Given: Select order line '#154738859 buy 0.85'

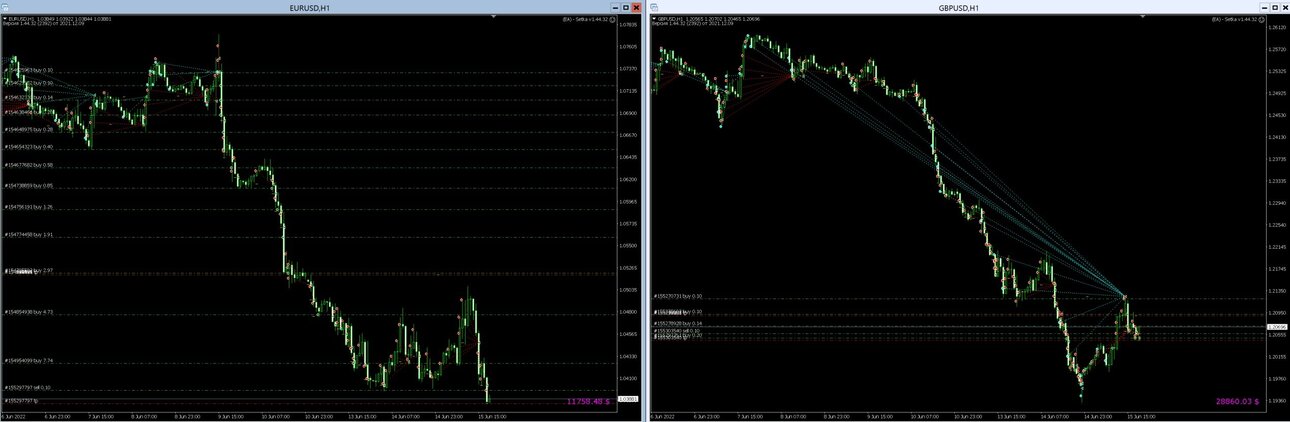Looking at the screenshot, I should [29, 185].
